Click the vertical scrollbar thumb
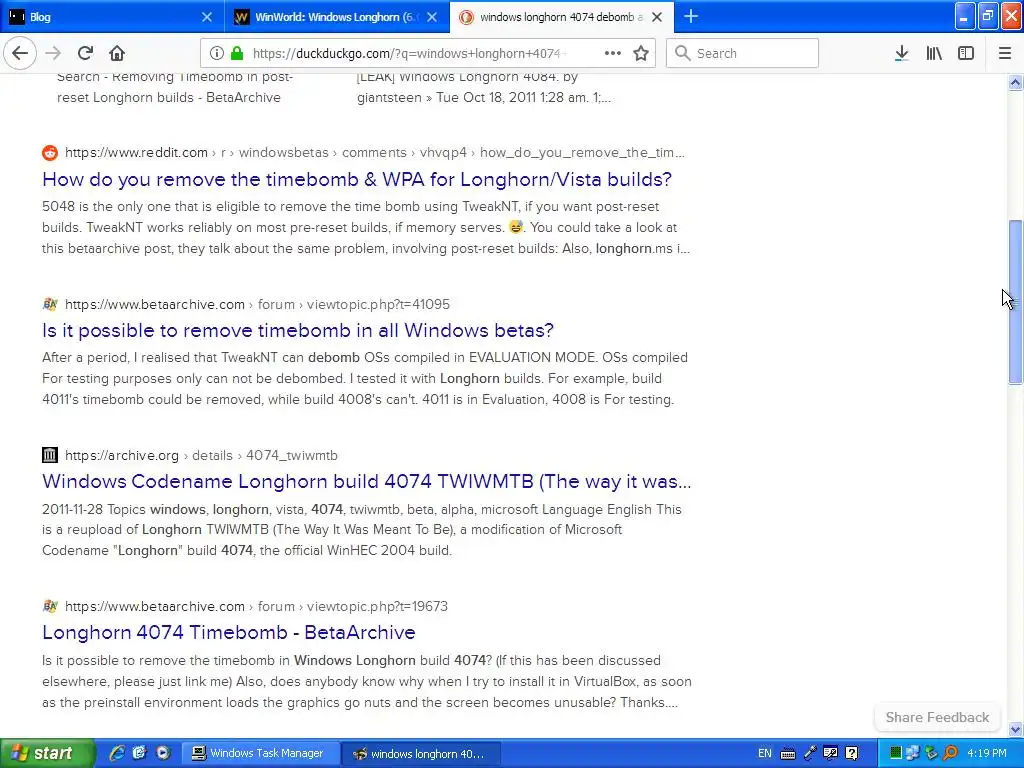The height and width of the screenshot is (768, 1024). [x=1015, y=302]
